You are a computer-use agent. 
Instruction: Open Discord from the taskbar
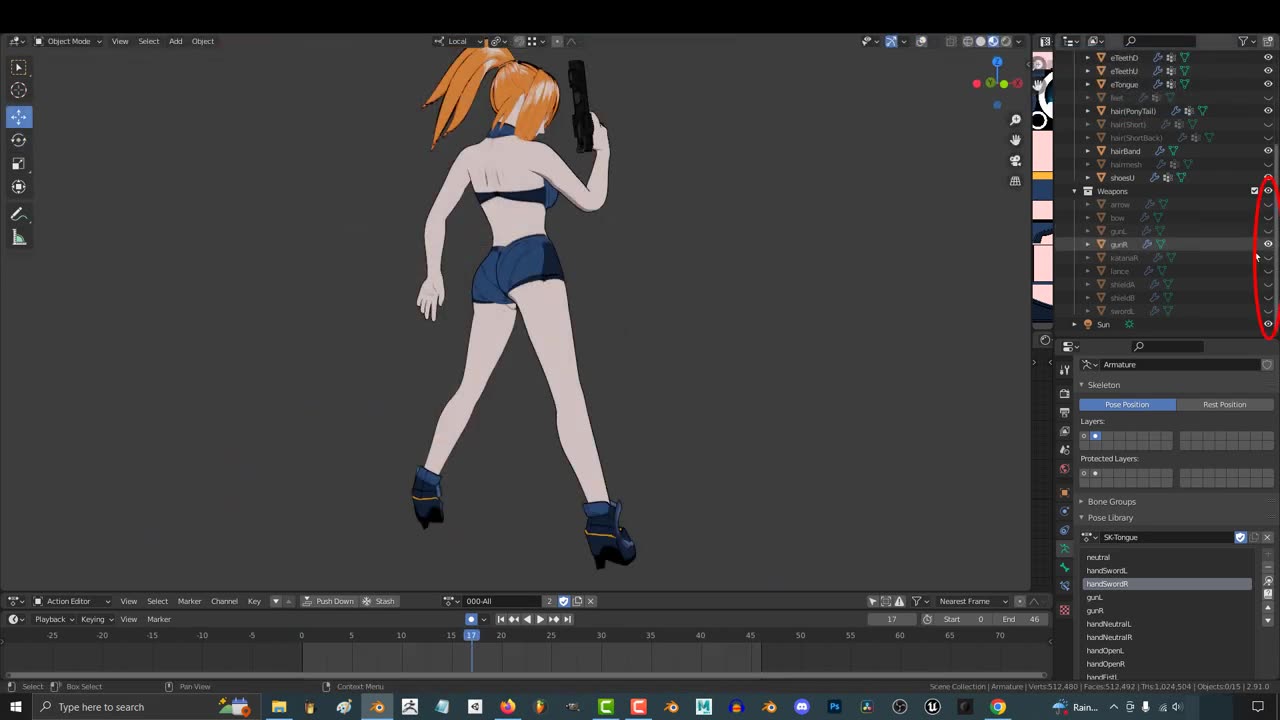[801, 707]
